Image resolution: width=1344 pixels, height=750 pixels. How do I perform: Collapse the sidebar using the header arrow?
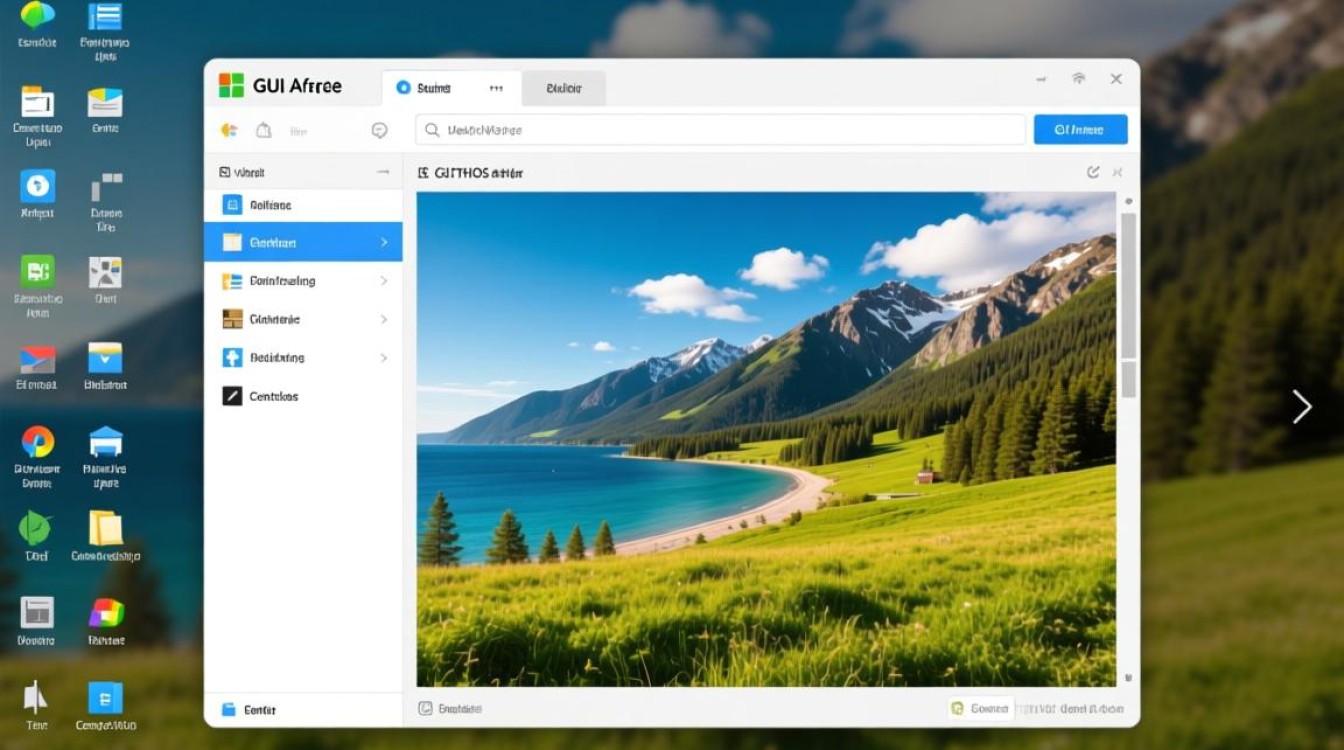(383, 172)
